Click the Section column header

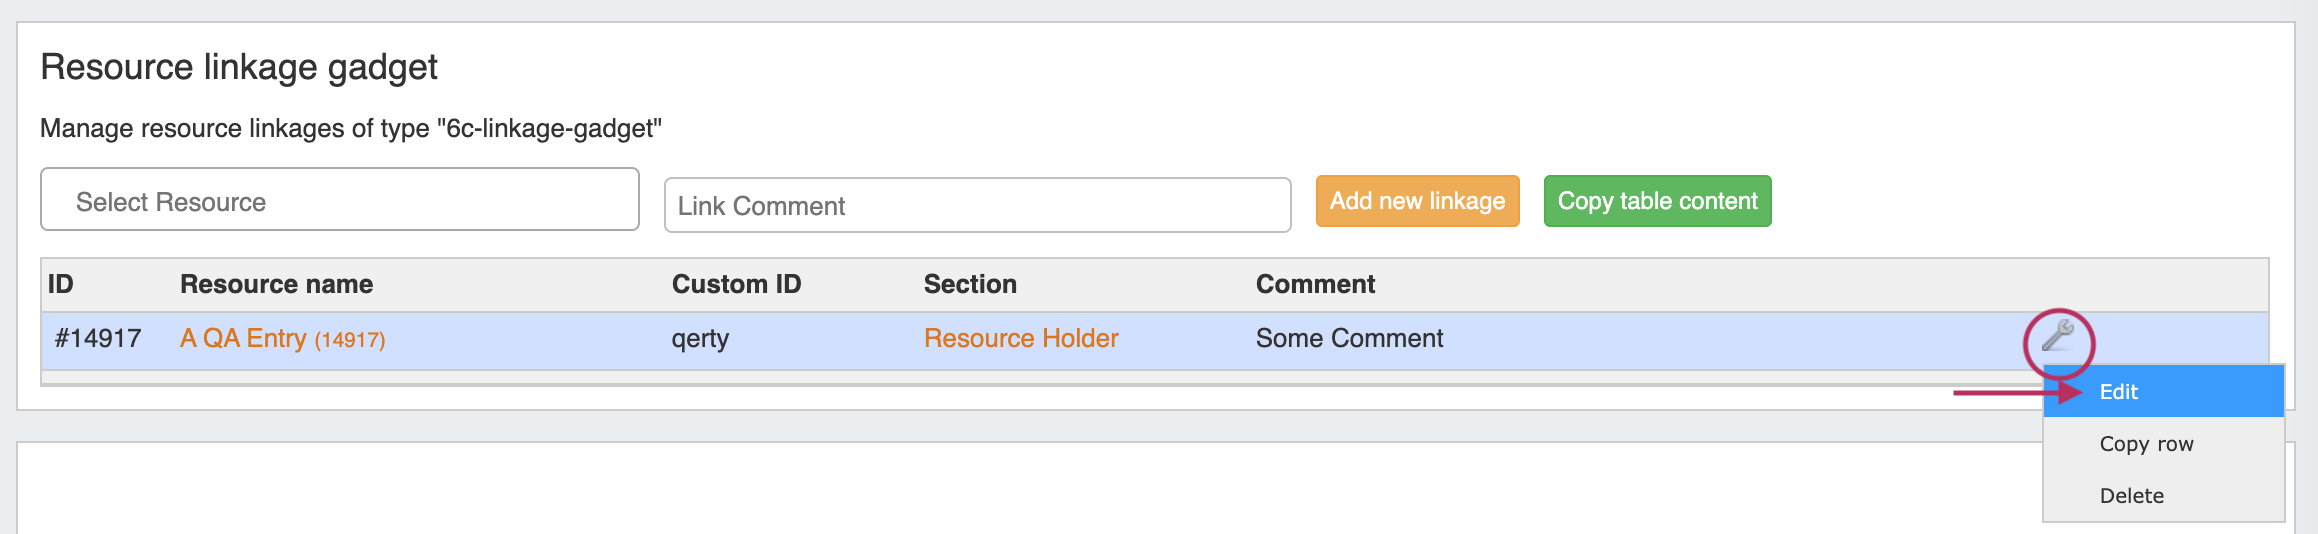pos(969,285)
